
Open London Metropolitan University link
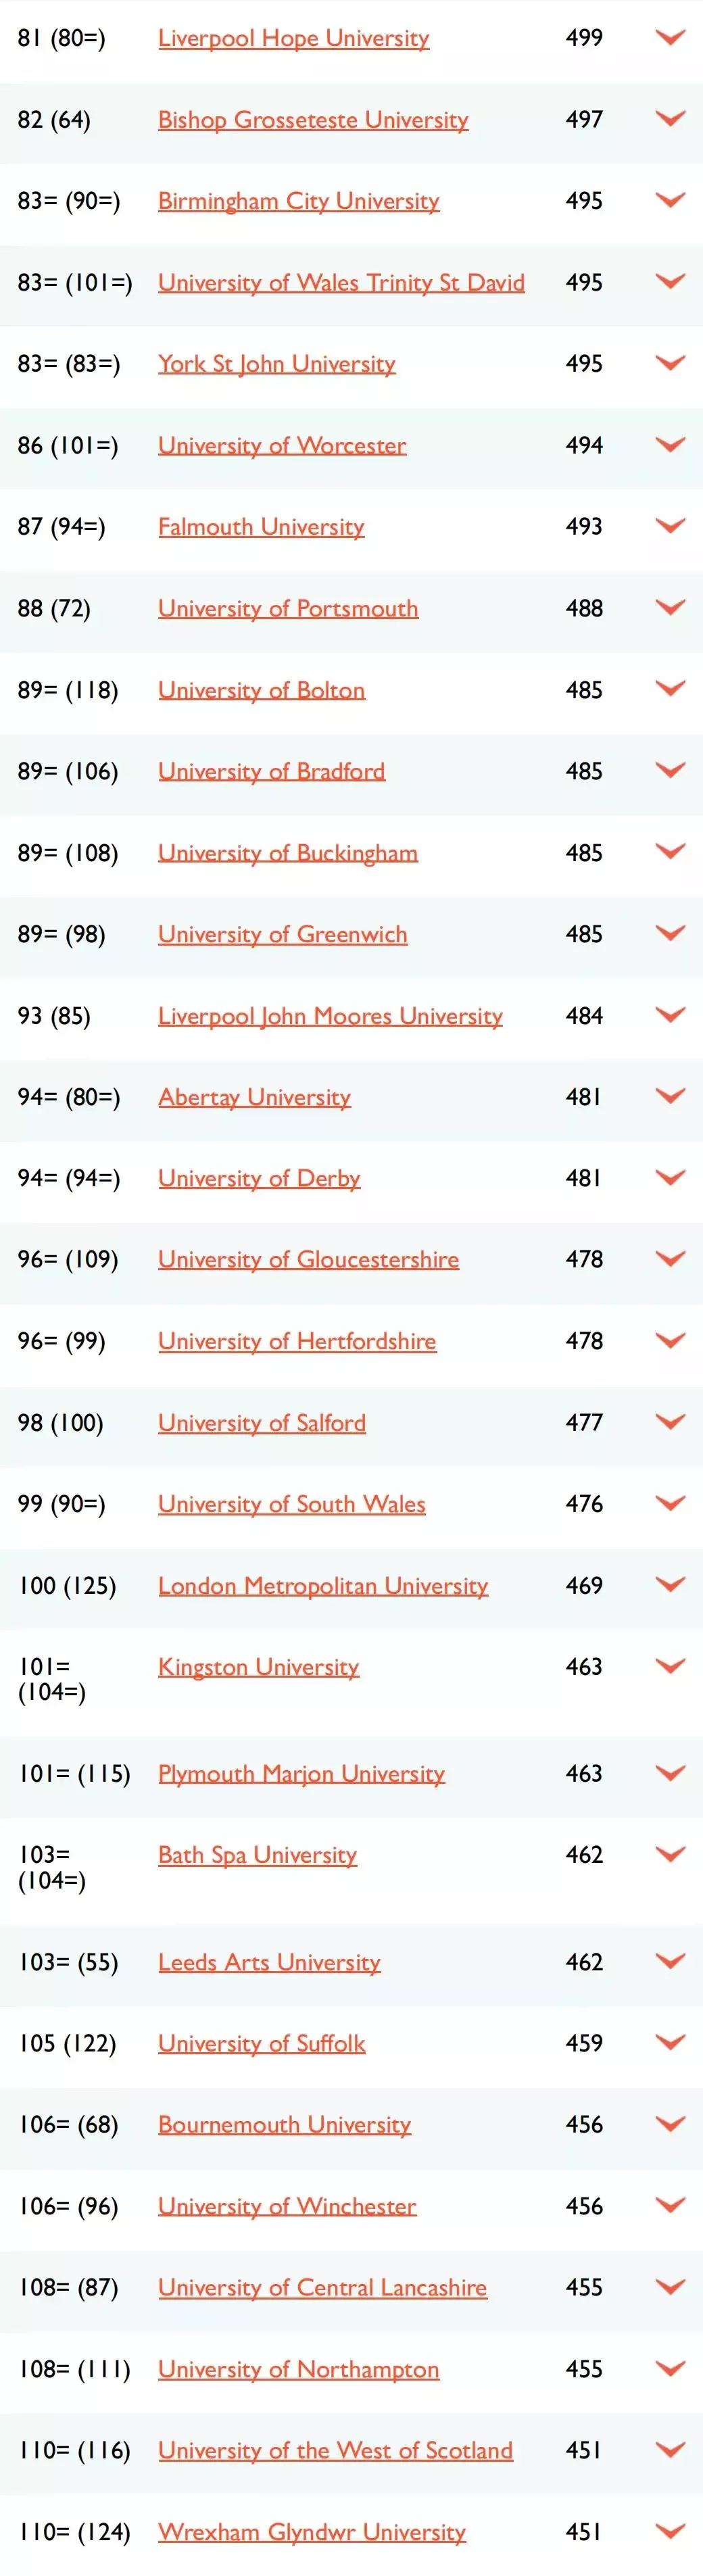(323, 1586)
